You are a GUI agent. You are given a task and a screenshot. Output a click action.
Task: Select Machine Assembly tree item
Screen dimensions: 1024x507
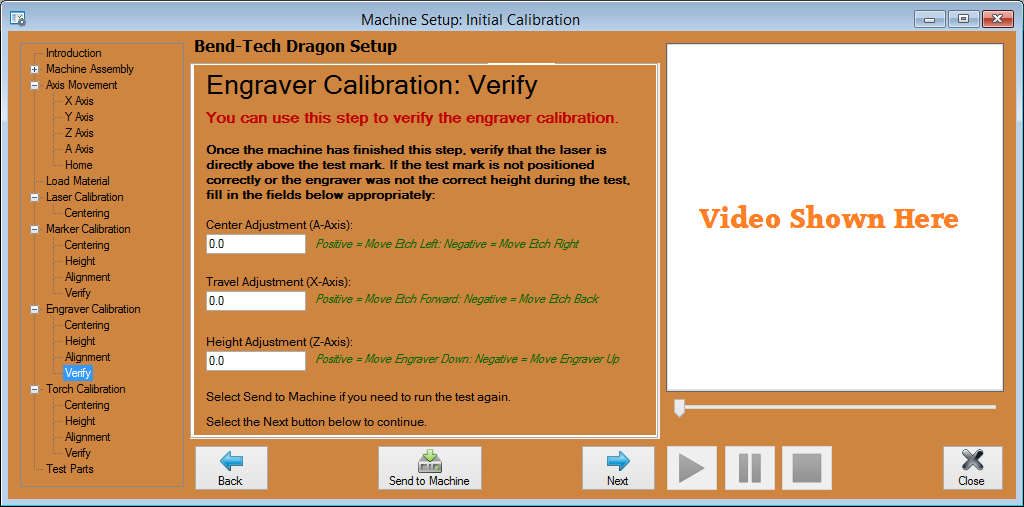pos(89,69)
